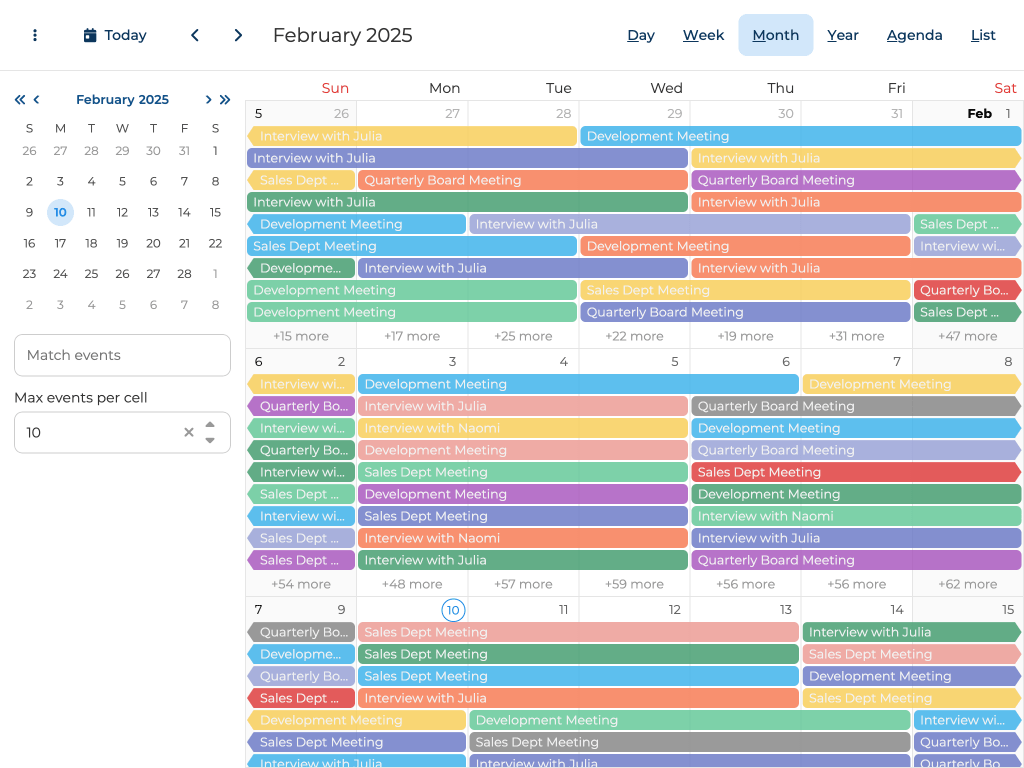The width and height of the screenshot is (1024, 768).
Task: Go to previous month in main toolbar
Action: [x=195, y=35]
